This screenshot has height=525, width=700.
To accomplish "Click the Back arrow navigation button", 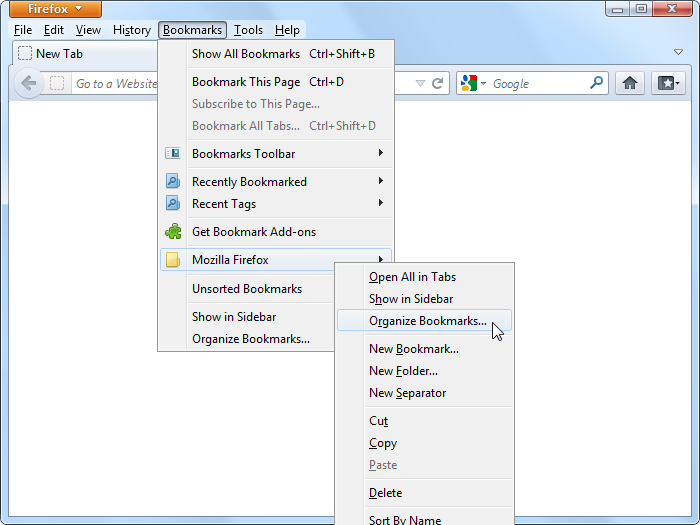I will (x=28, y=84).
